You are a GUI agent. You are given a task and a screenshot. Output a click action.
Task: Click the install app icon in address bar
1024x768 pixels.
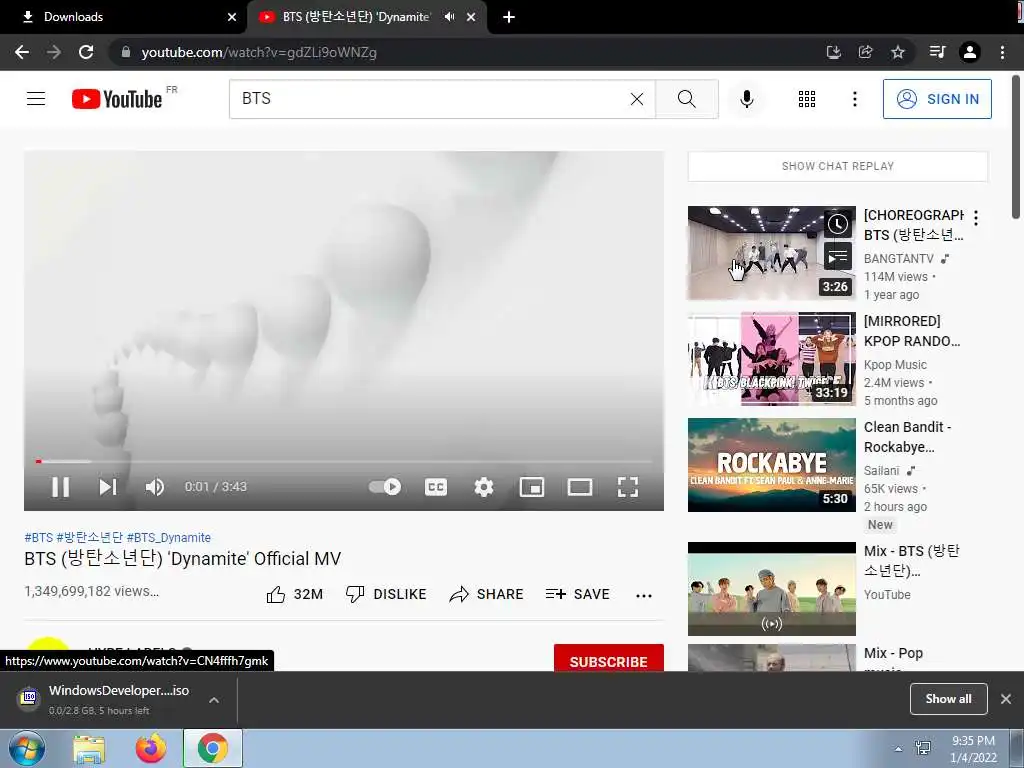833,52
